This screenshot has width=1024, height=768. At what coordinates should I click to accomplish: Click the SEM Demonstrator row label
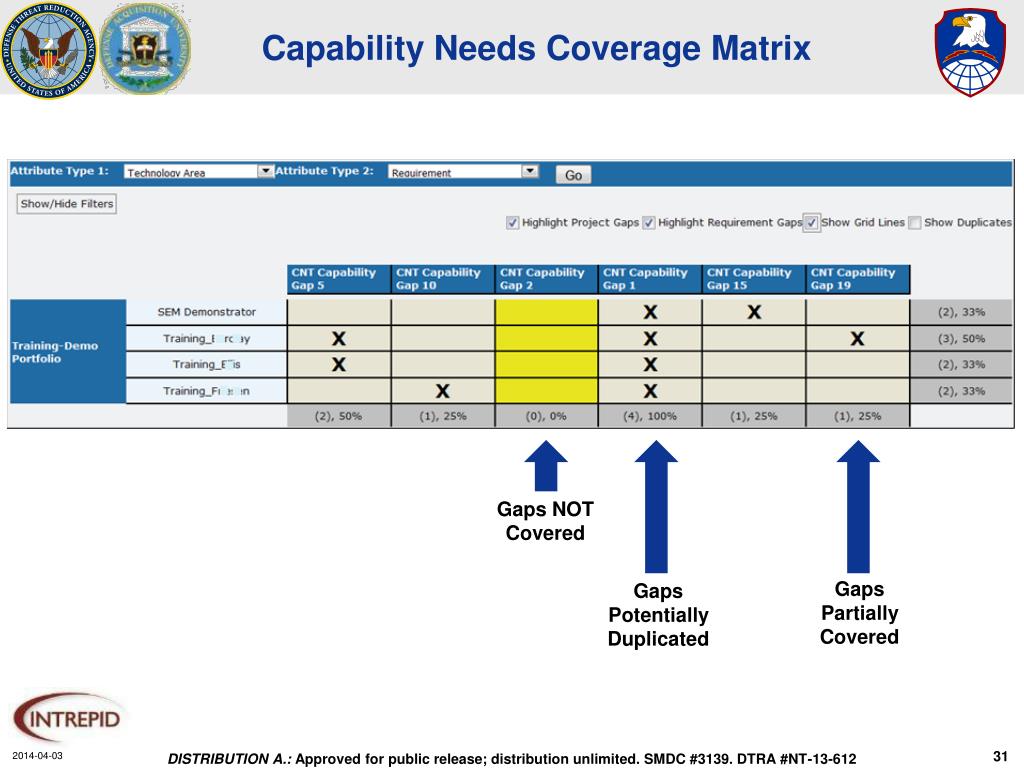point(206,312)
